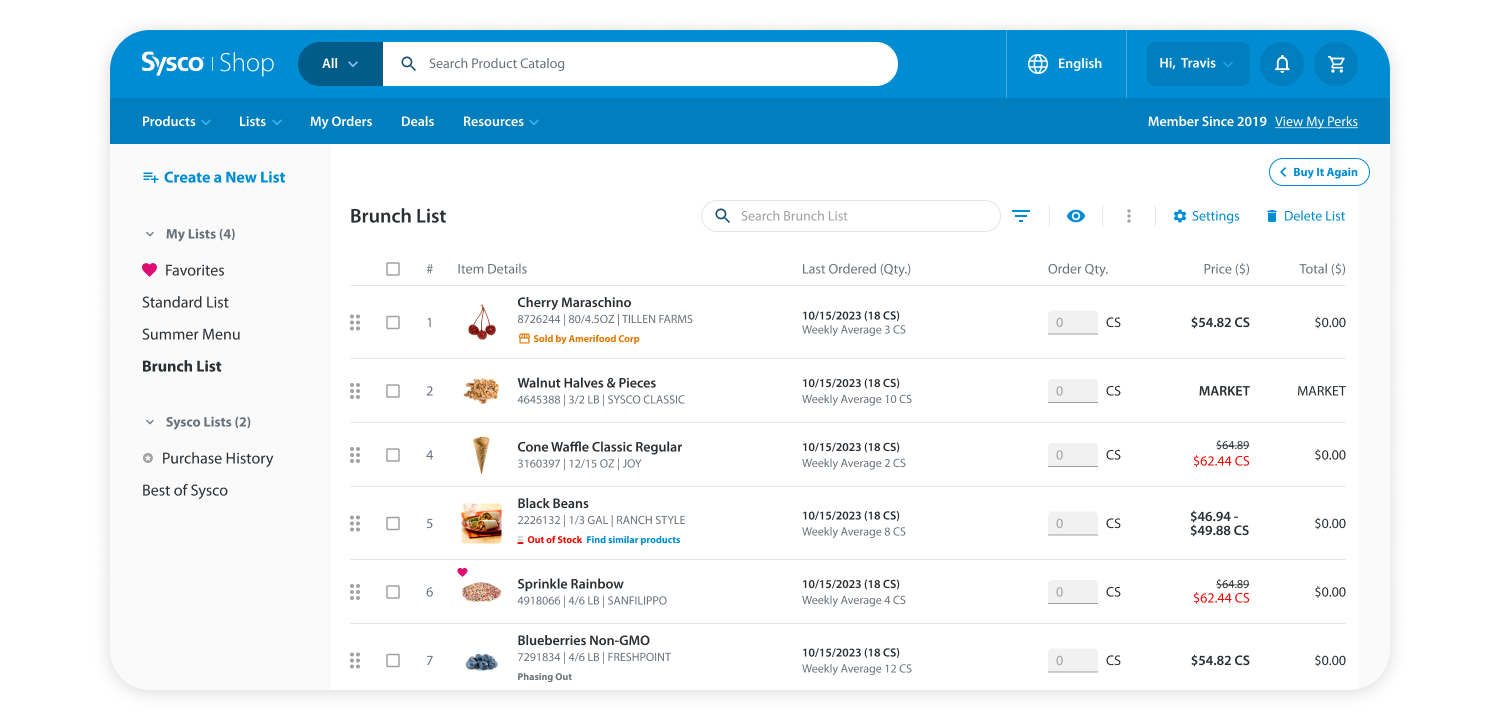
Task: Click the Search Product Catalog field
Action: [640, 64]
